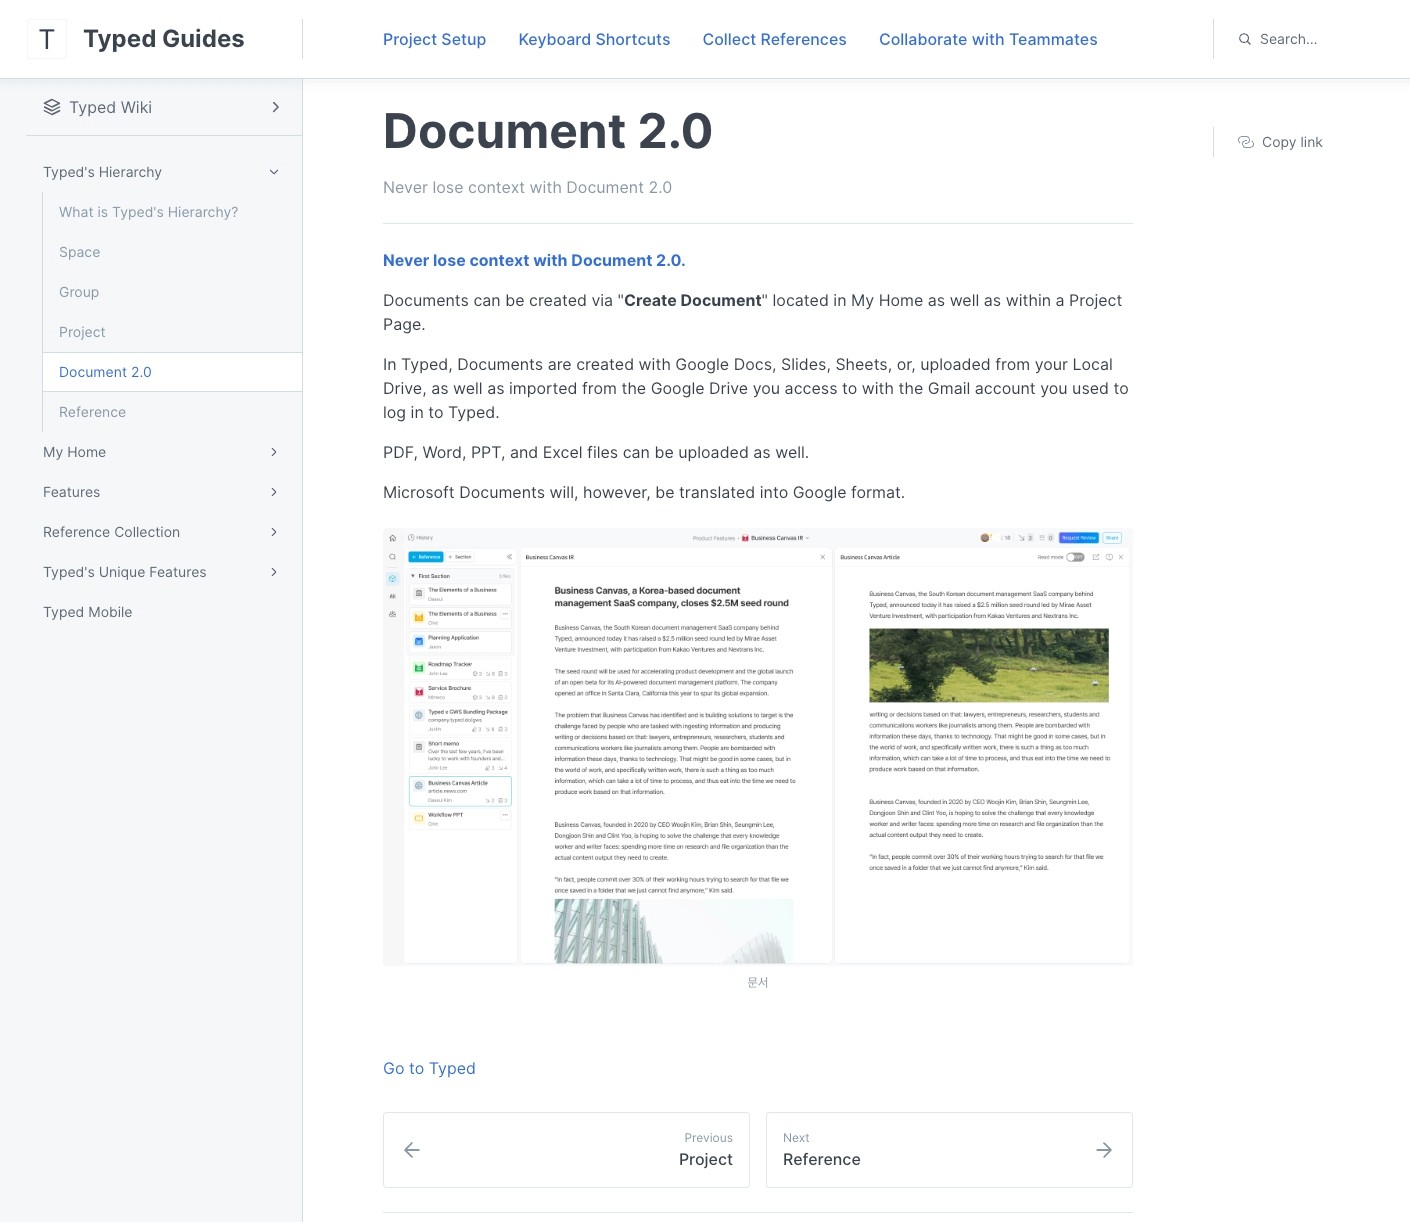Click the Copy link chain icon

point(1246,142)
